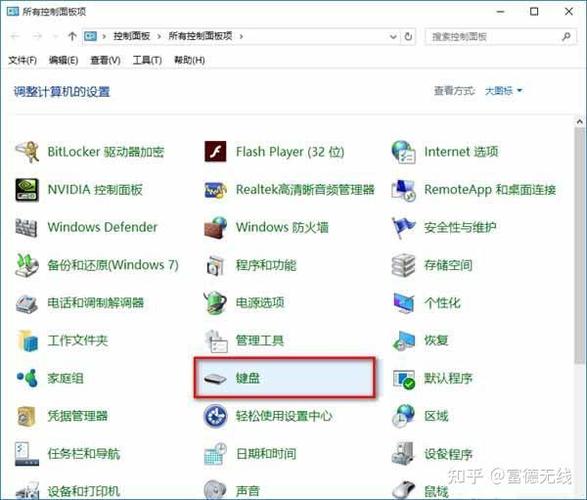Maximize the control panel window

(x=534, y=12)
